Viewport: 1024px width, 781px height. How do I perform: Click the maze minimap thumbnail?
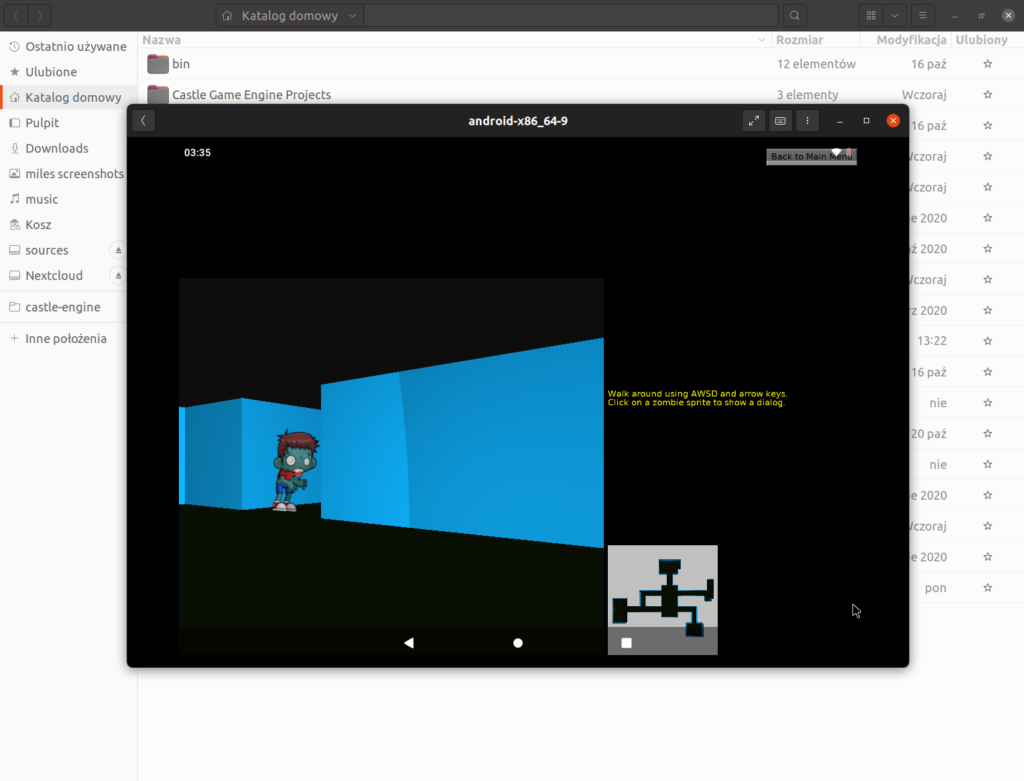pos(662,599)
